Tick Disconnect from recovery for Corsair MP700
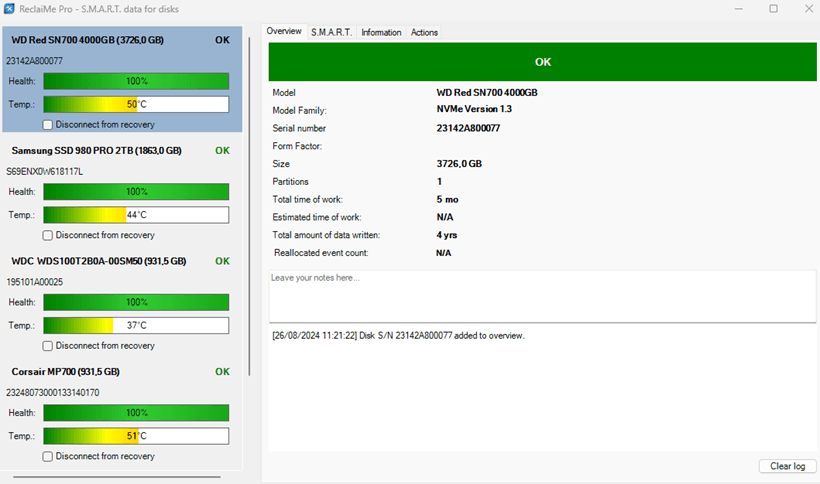820x484 pixels. (48, 456)
